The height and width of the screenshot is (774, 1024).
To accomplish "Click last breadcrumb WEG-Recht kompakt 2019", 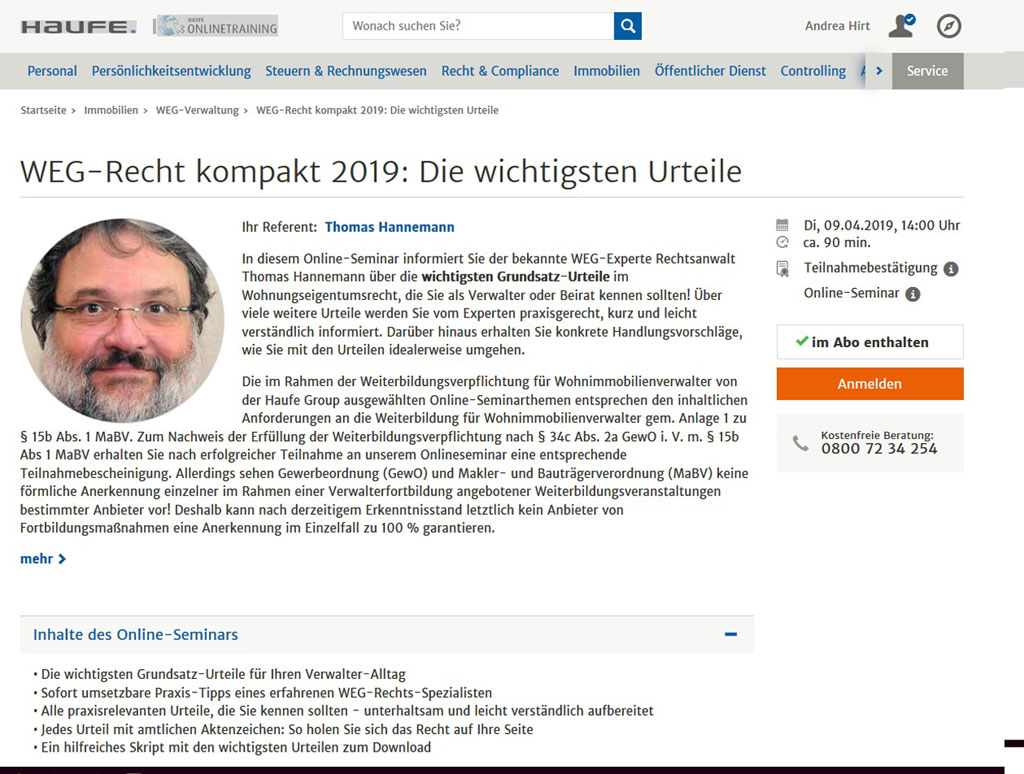I will [x=377, y=110].
